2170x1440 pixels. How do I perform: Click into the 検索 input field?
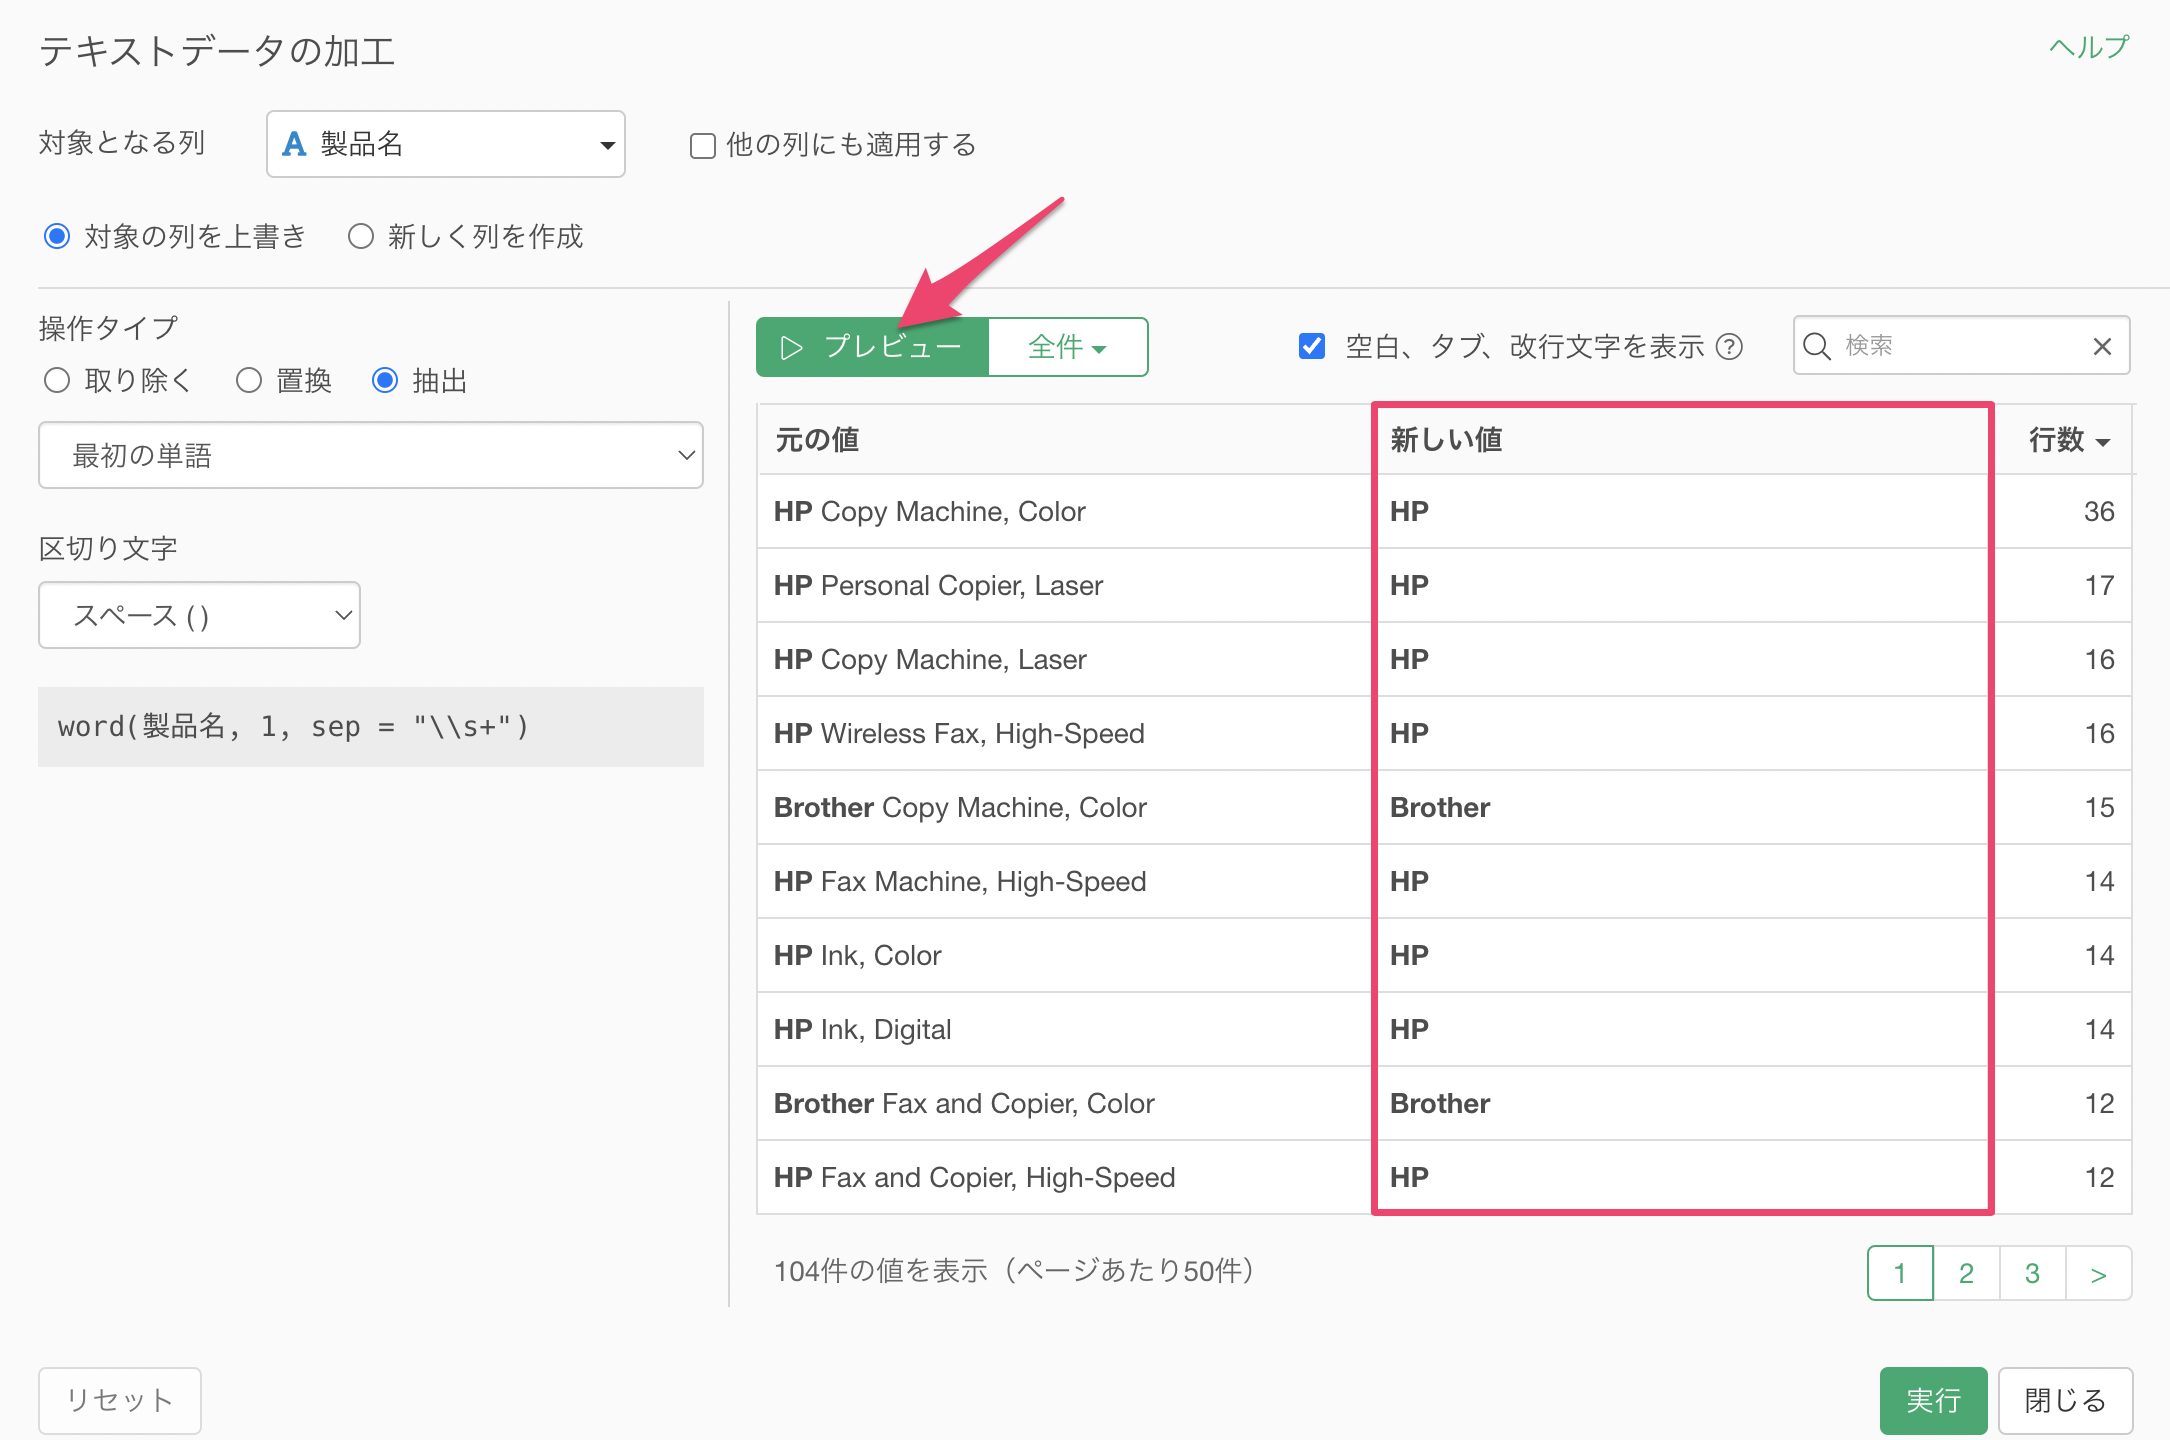point(1960,346)
